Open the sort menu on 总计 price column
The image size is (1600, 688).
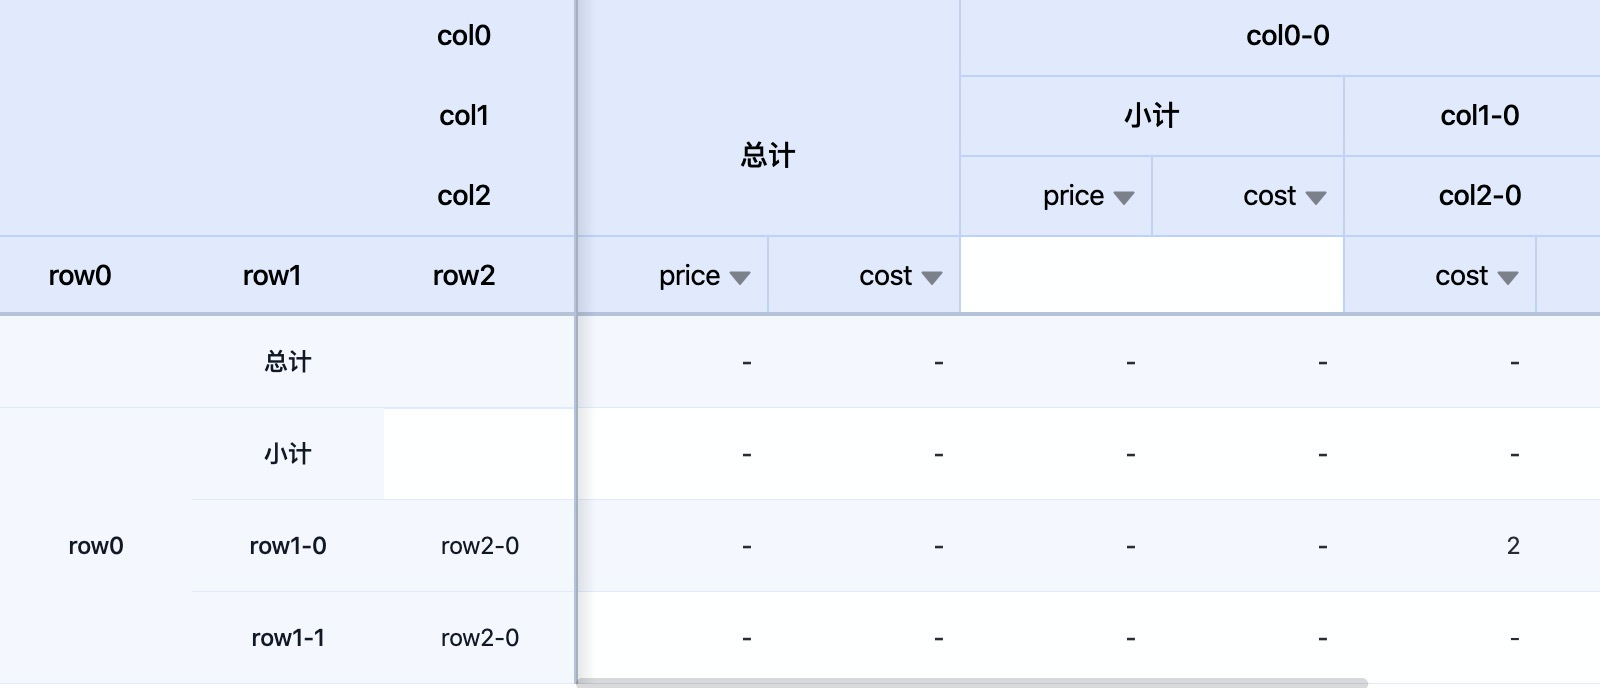[x=740, y=276]
